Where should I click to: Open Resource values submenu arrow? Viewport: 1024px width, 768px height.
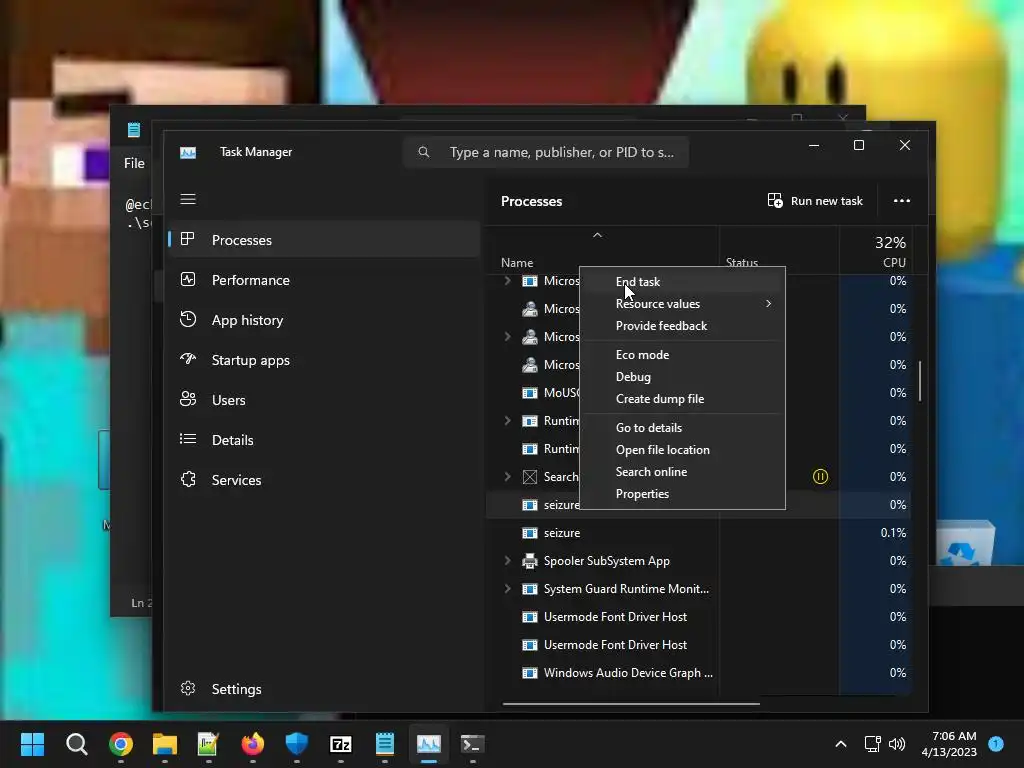[769, 304]
